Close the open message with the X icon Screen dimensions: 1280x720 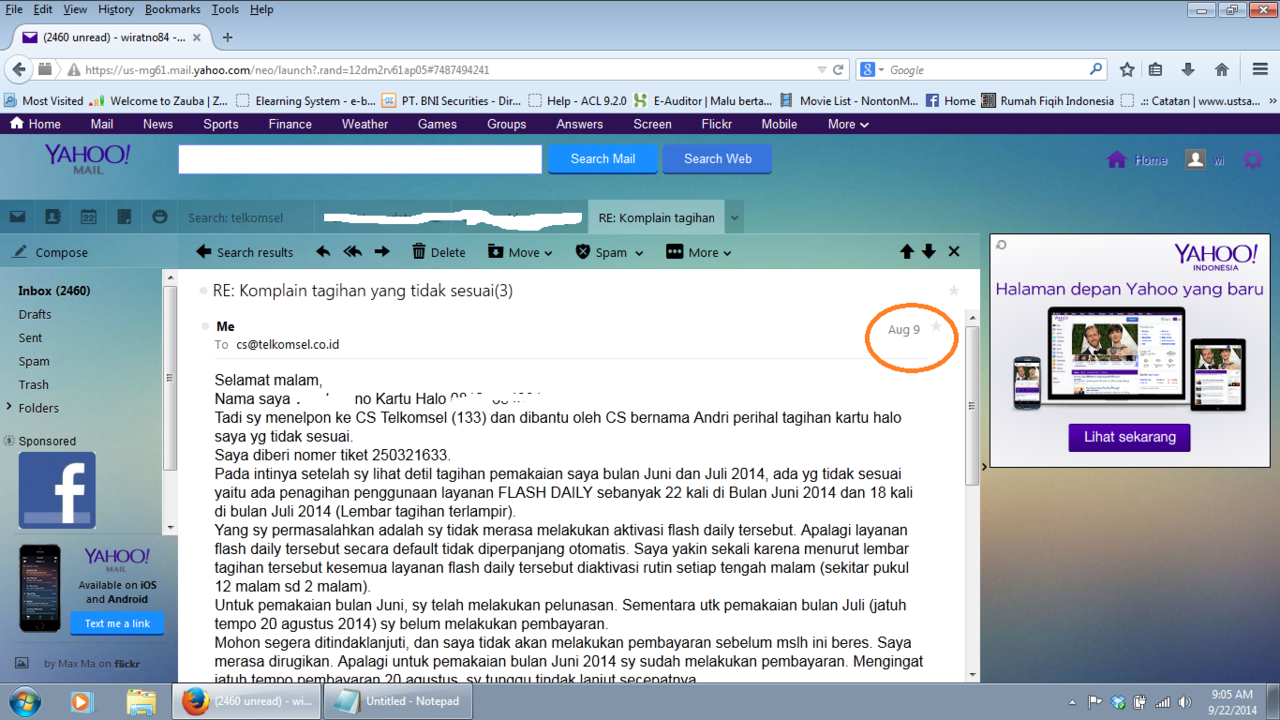pos(954,252)
